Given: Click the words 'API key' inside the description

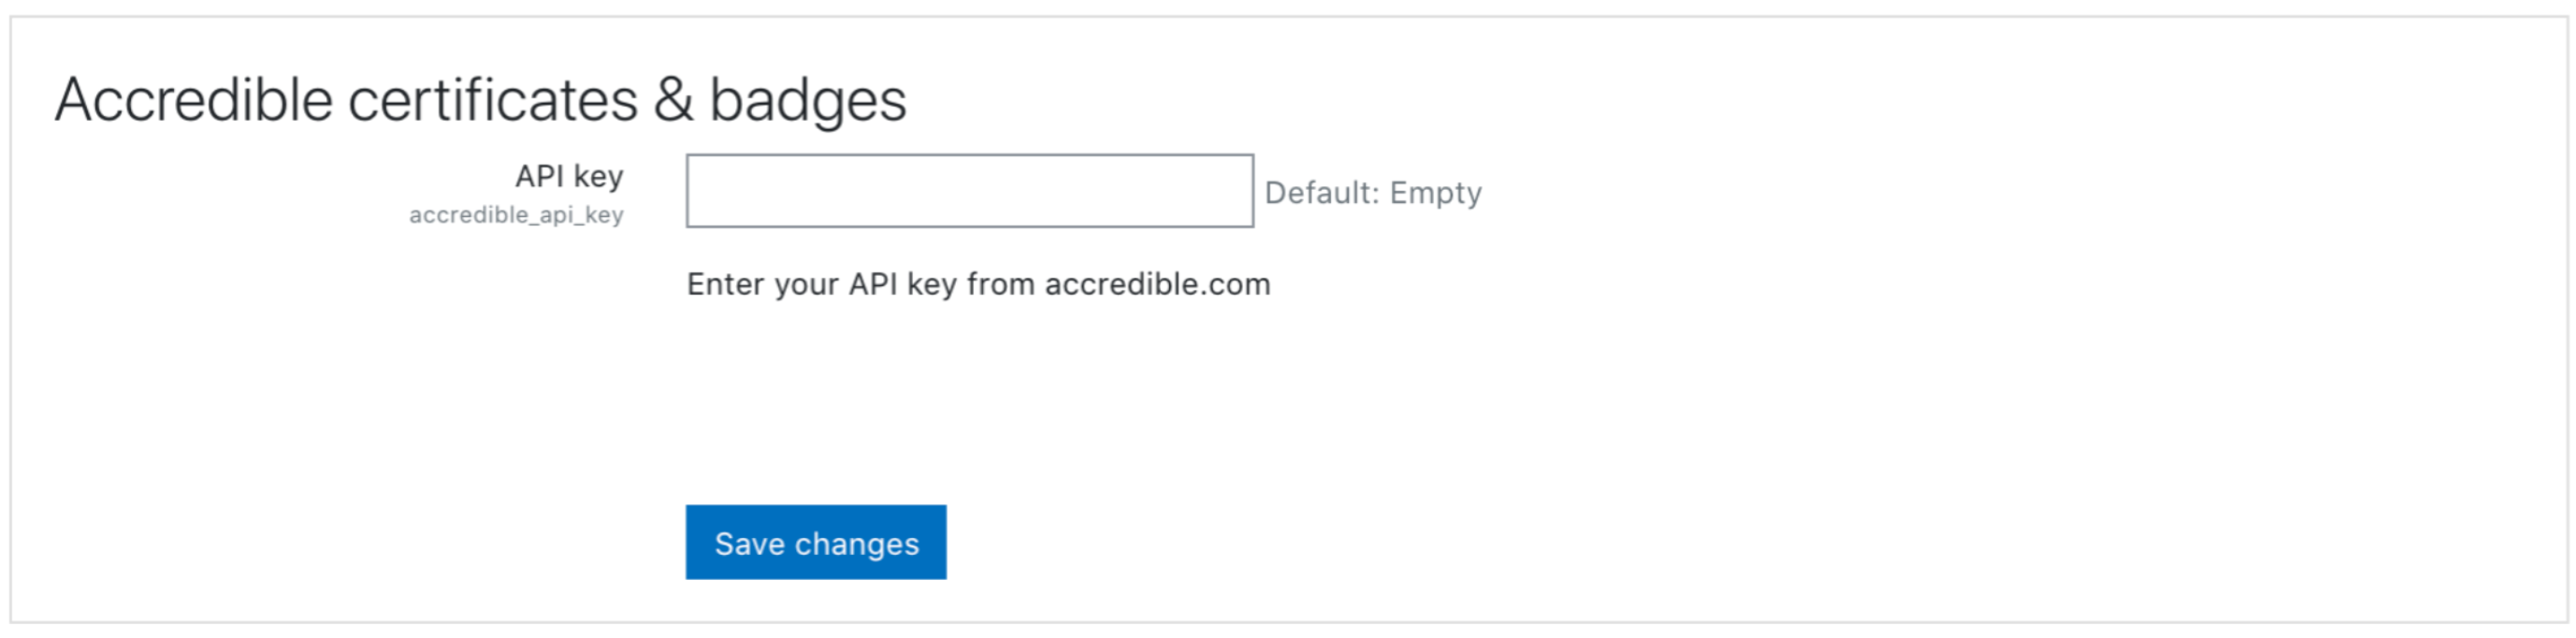Looking at the screenshot, I should 903,284.
